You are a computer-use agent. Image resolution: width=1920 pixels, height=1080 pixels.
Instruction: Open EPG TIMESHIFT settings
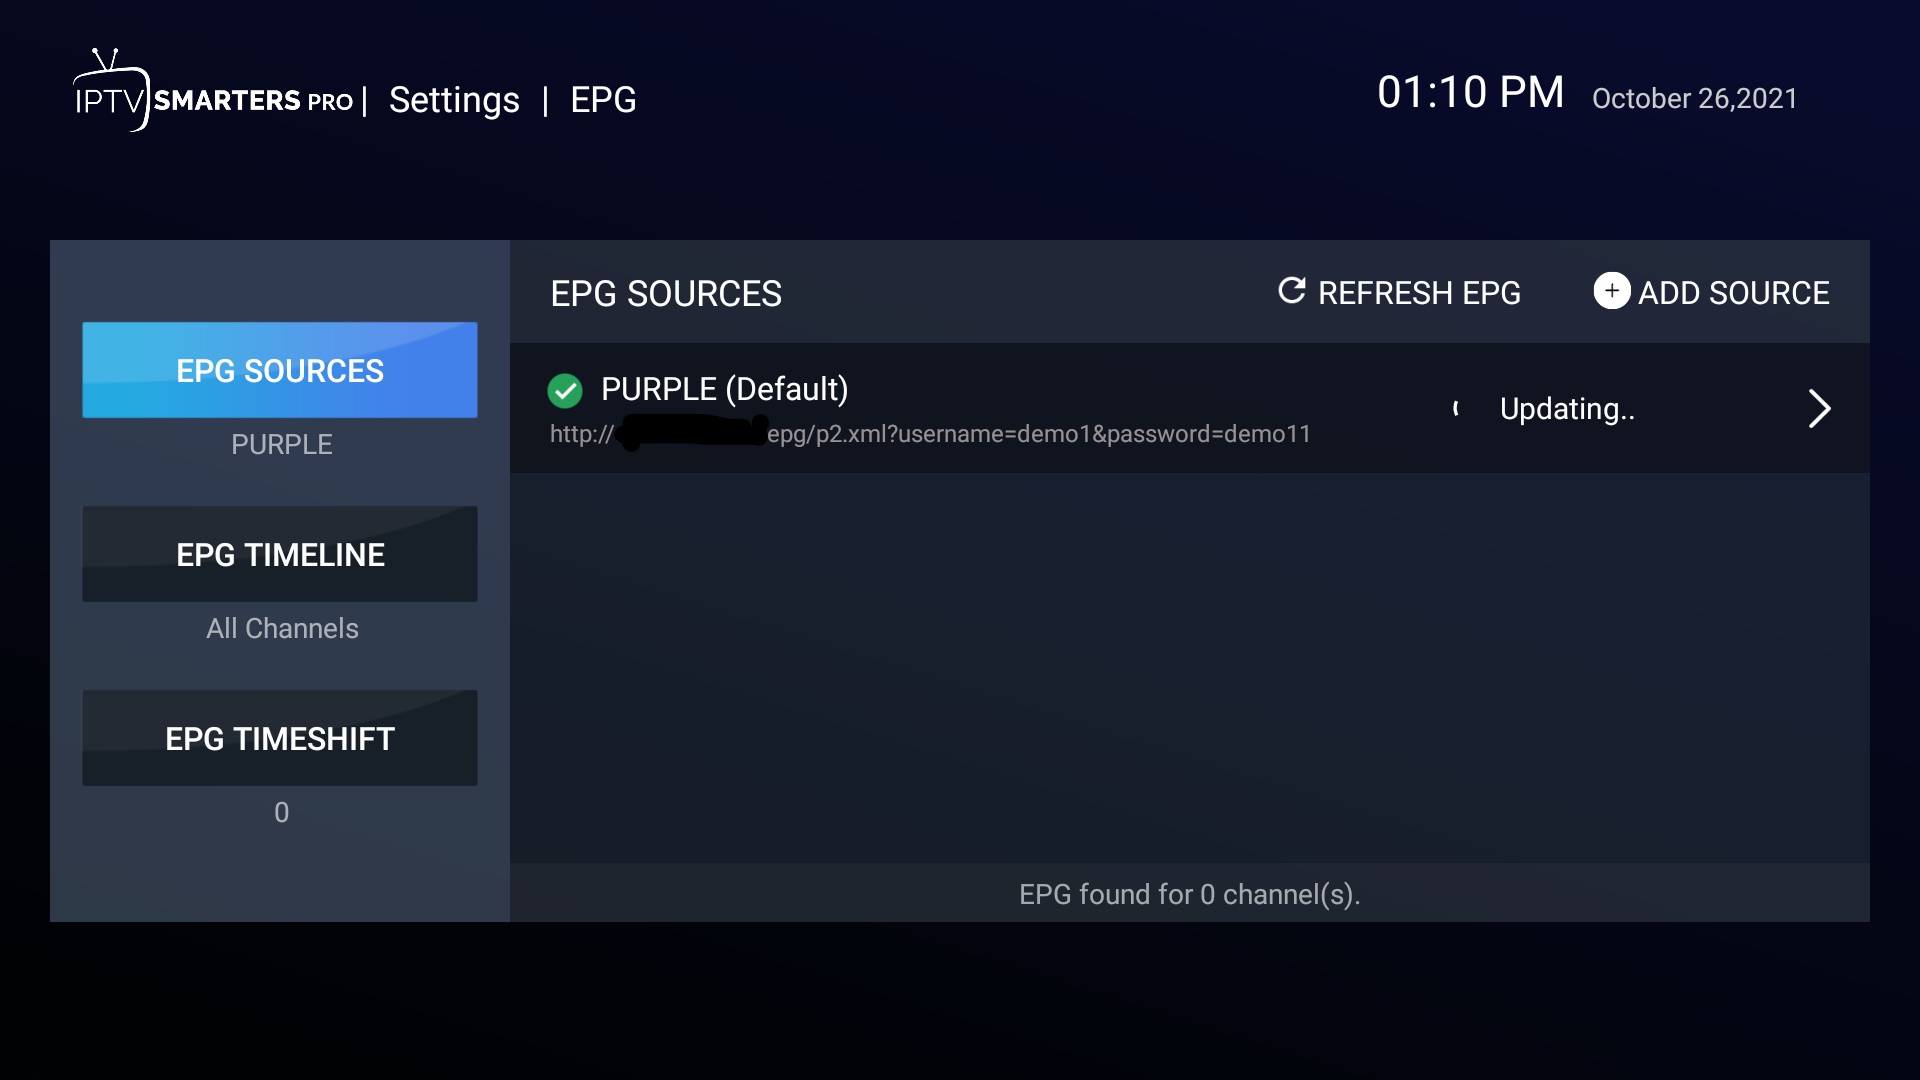tap(281, 737)
